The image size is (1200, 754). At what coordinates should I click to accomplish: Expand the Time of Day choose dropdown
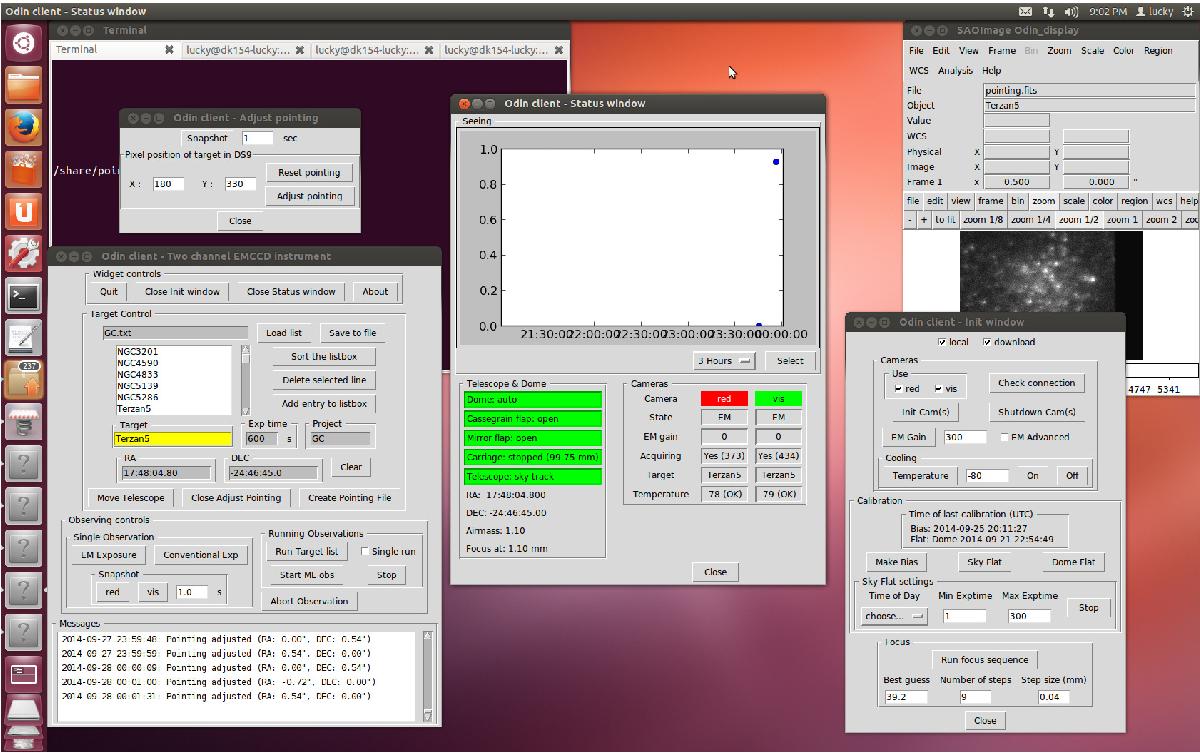pyautogui.click(x=894, y=616)
